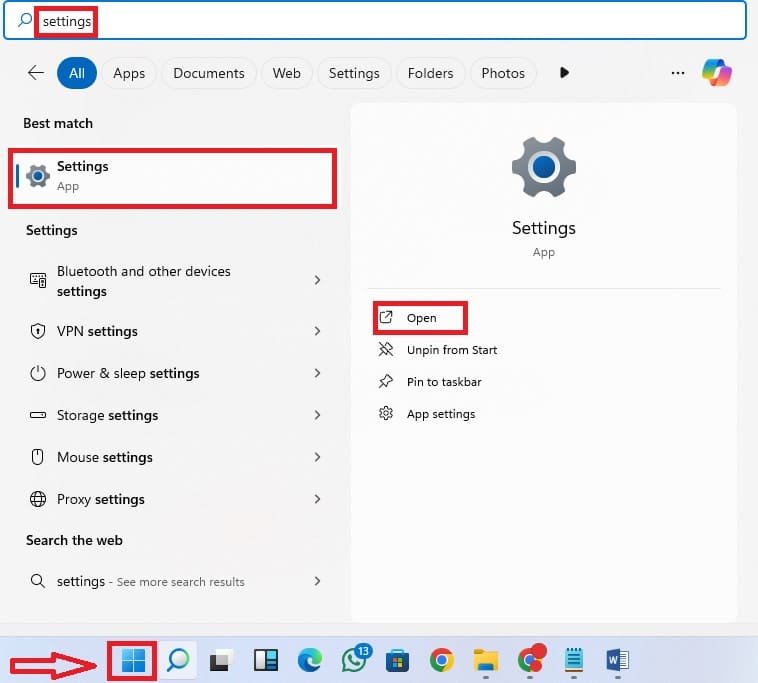Expand Bluetooth and other devices settings chevron
The width and height of the screenshot is (758, 683).
point(317,280)
